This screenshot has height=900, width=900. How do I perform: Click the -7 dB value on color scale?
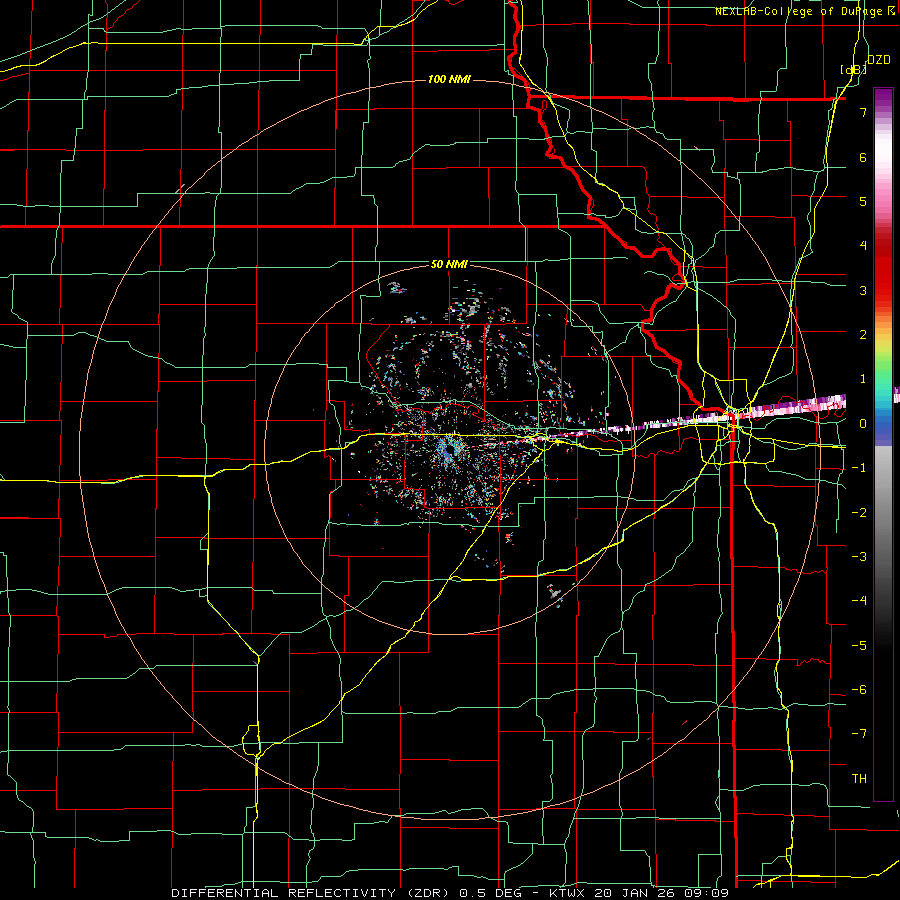(x=859, y=734)
